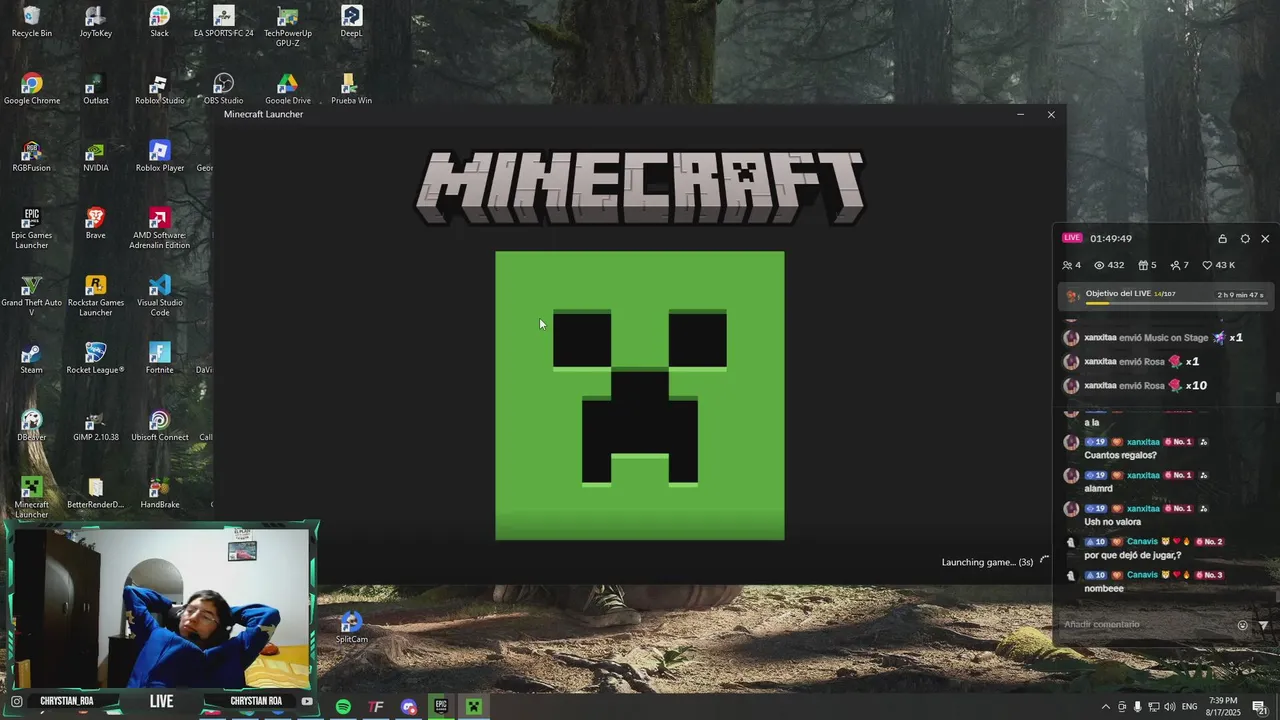Select Rockstar Games Launcher desktop icon
This screenshot has height=720, width=1280.
pyautogui.click(x=95, y=296)
